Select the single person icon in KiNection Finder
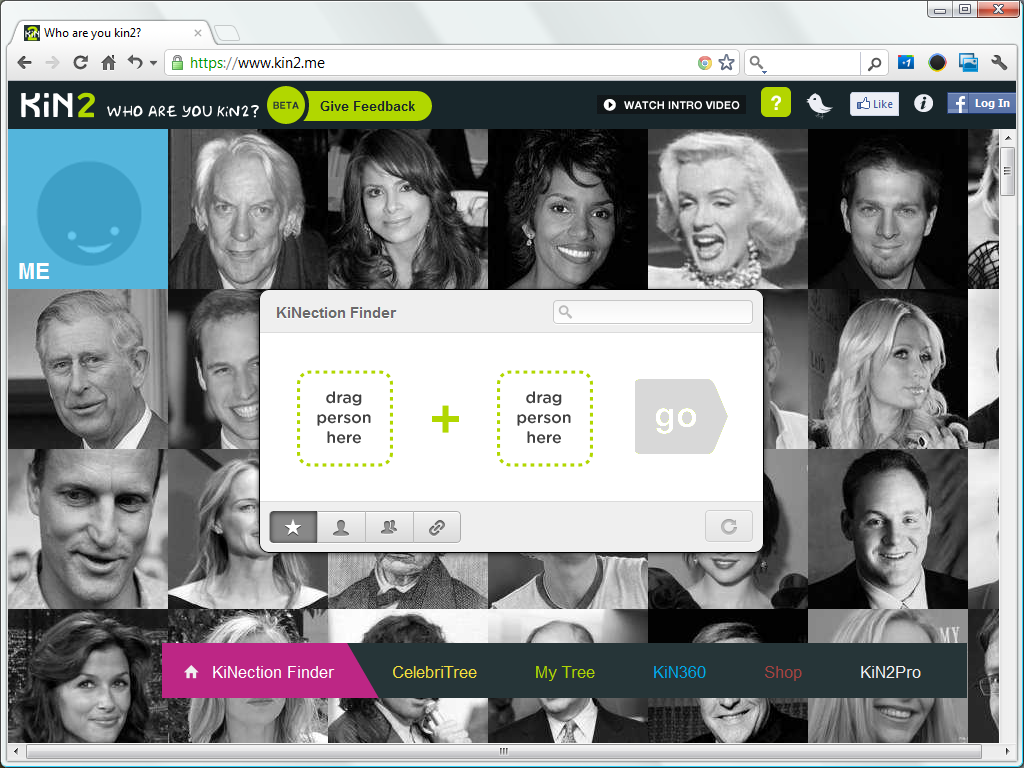Screen dimensions: 1024x768 (x=341, y=527)
